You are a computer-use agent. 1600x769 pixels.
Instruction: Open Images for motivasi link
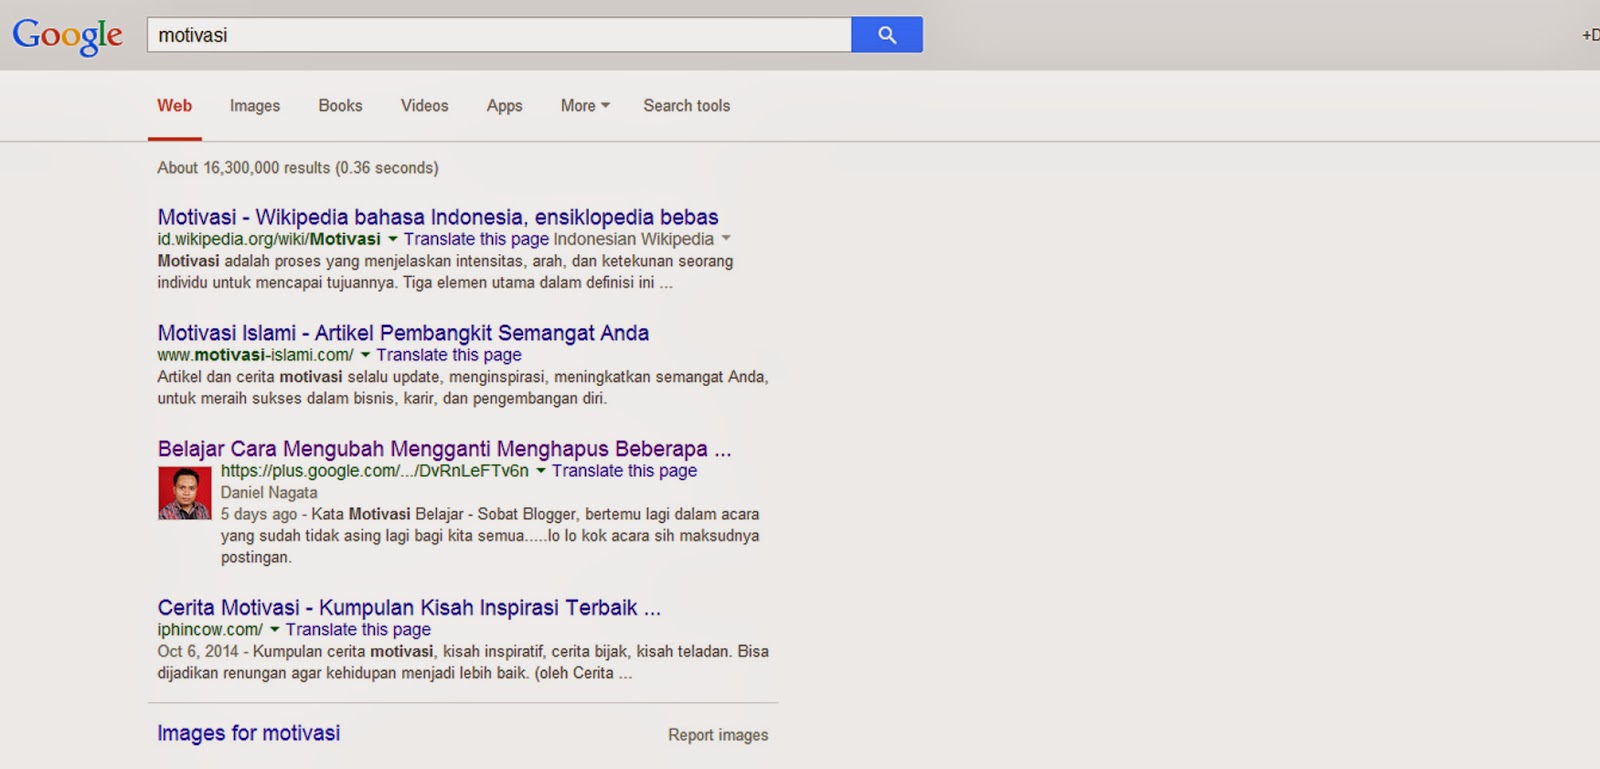pyautogui.click(x=249, y=733)
